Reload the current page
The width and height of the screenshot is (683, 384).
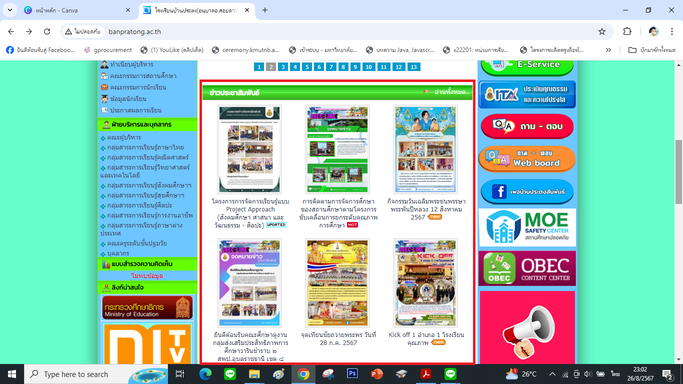pyautogui.click(x=47, y=31)
